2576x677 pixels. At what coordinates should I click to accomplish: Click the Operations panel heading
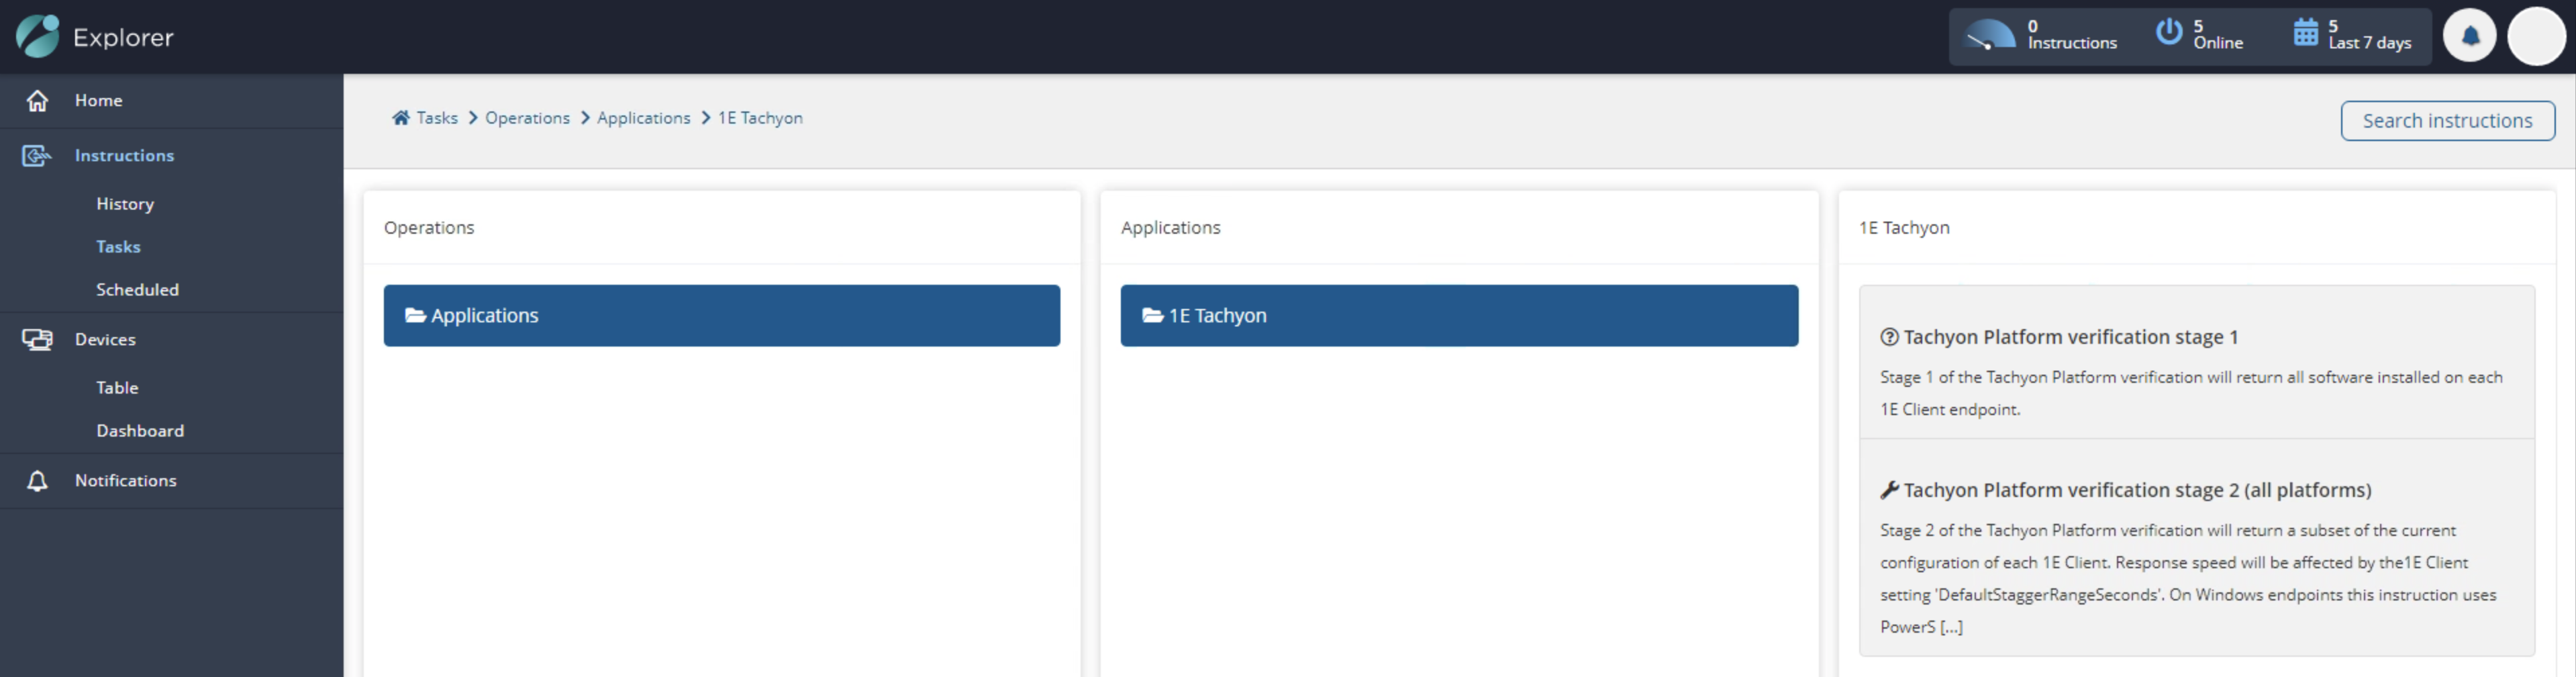tap(429, 227)
